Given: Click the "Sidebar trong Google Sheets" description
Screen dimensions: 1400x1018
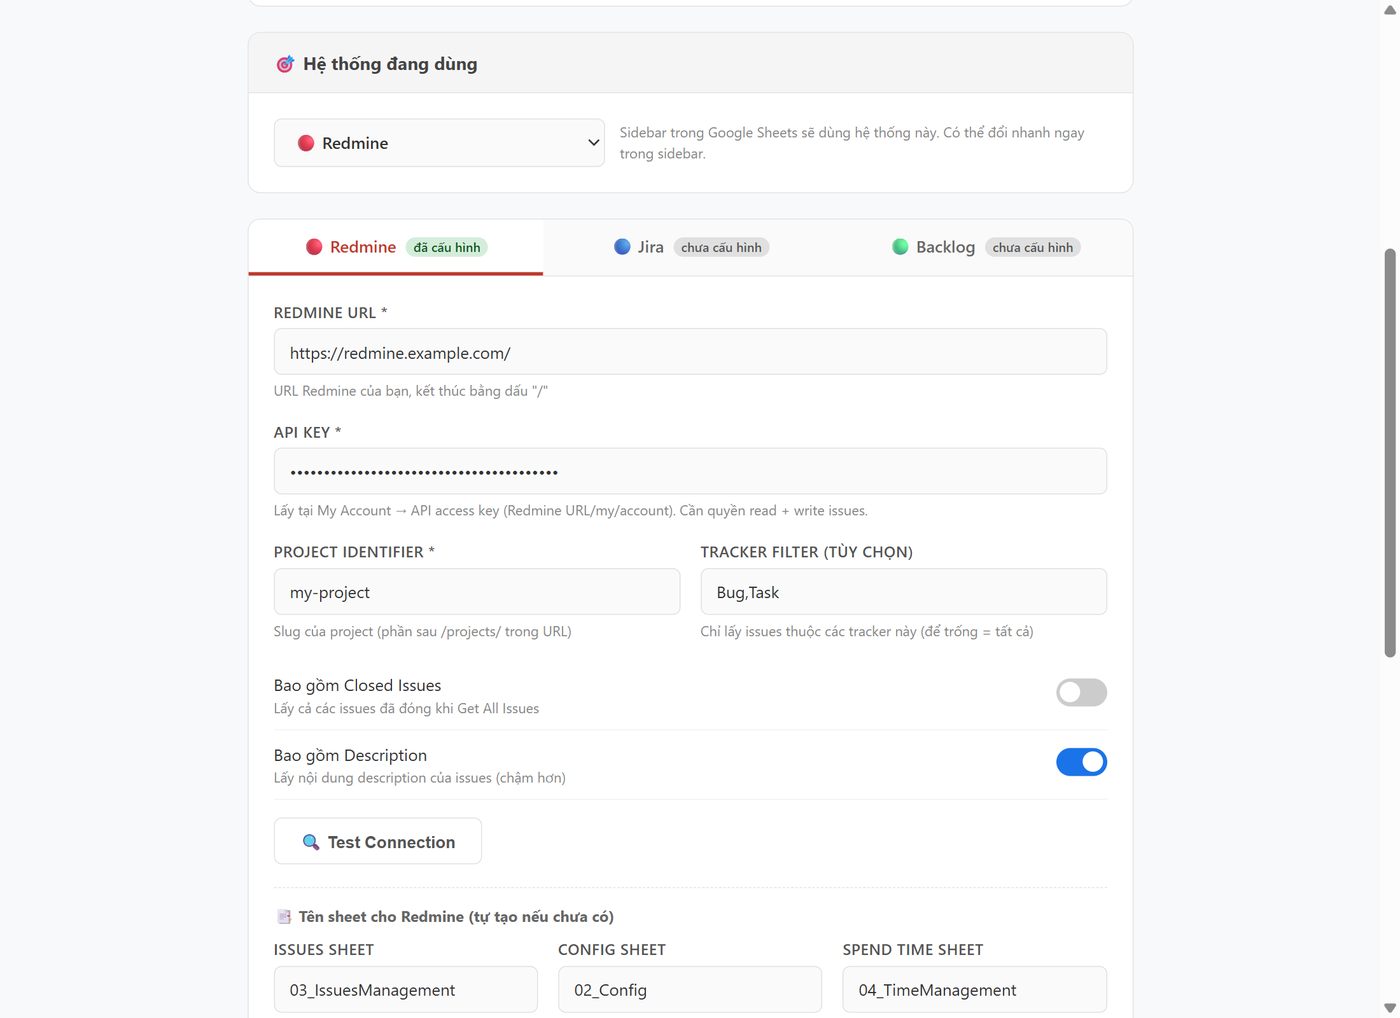Looking at the screenshot, I should pos(852,143).
